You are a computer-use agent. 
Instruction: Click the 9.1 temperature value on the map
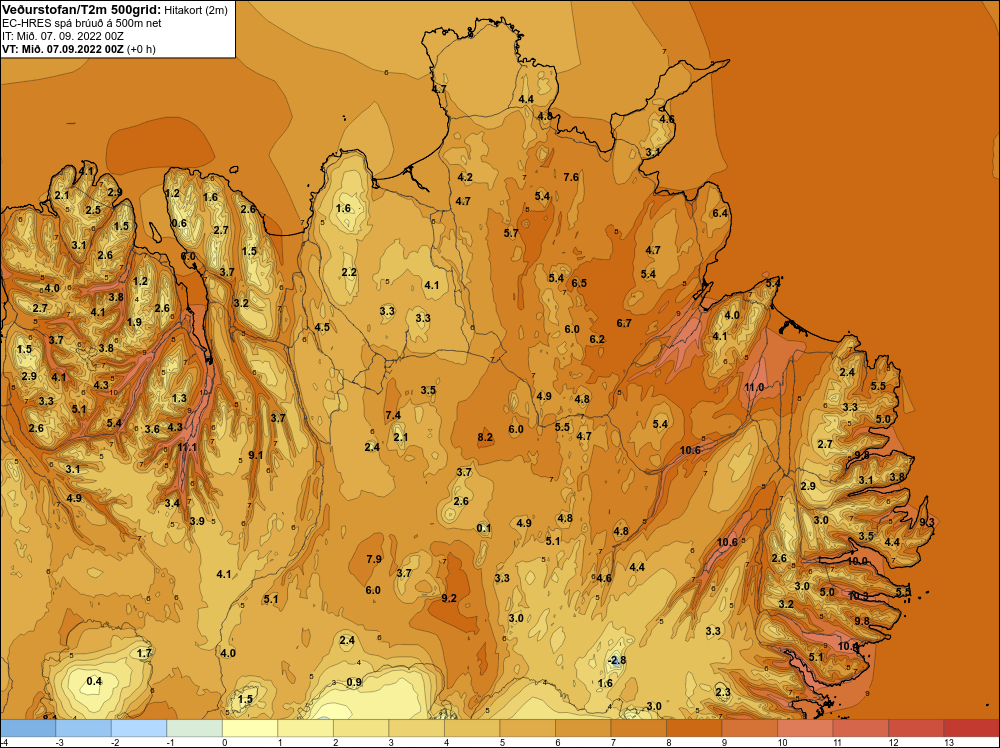[255, 455]
